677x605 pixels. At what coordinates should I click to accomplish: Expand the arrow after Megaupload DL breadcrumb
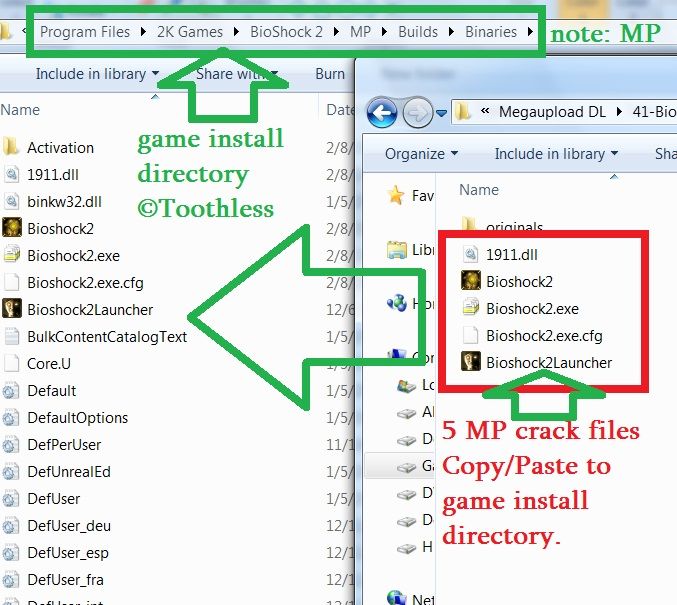pyautogui.click(x=619, y=112)
